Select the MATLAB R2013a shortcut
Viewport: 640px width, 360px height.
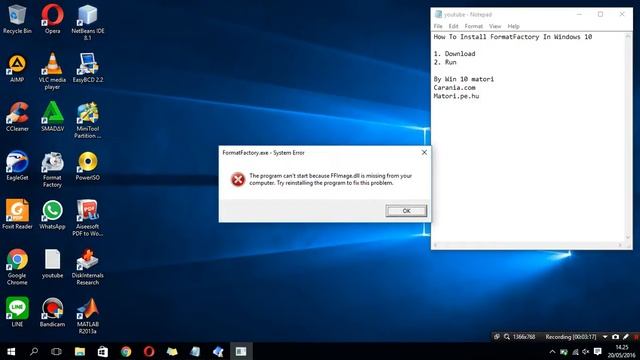87,316
